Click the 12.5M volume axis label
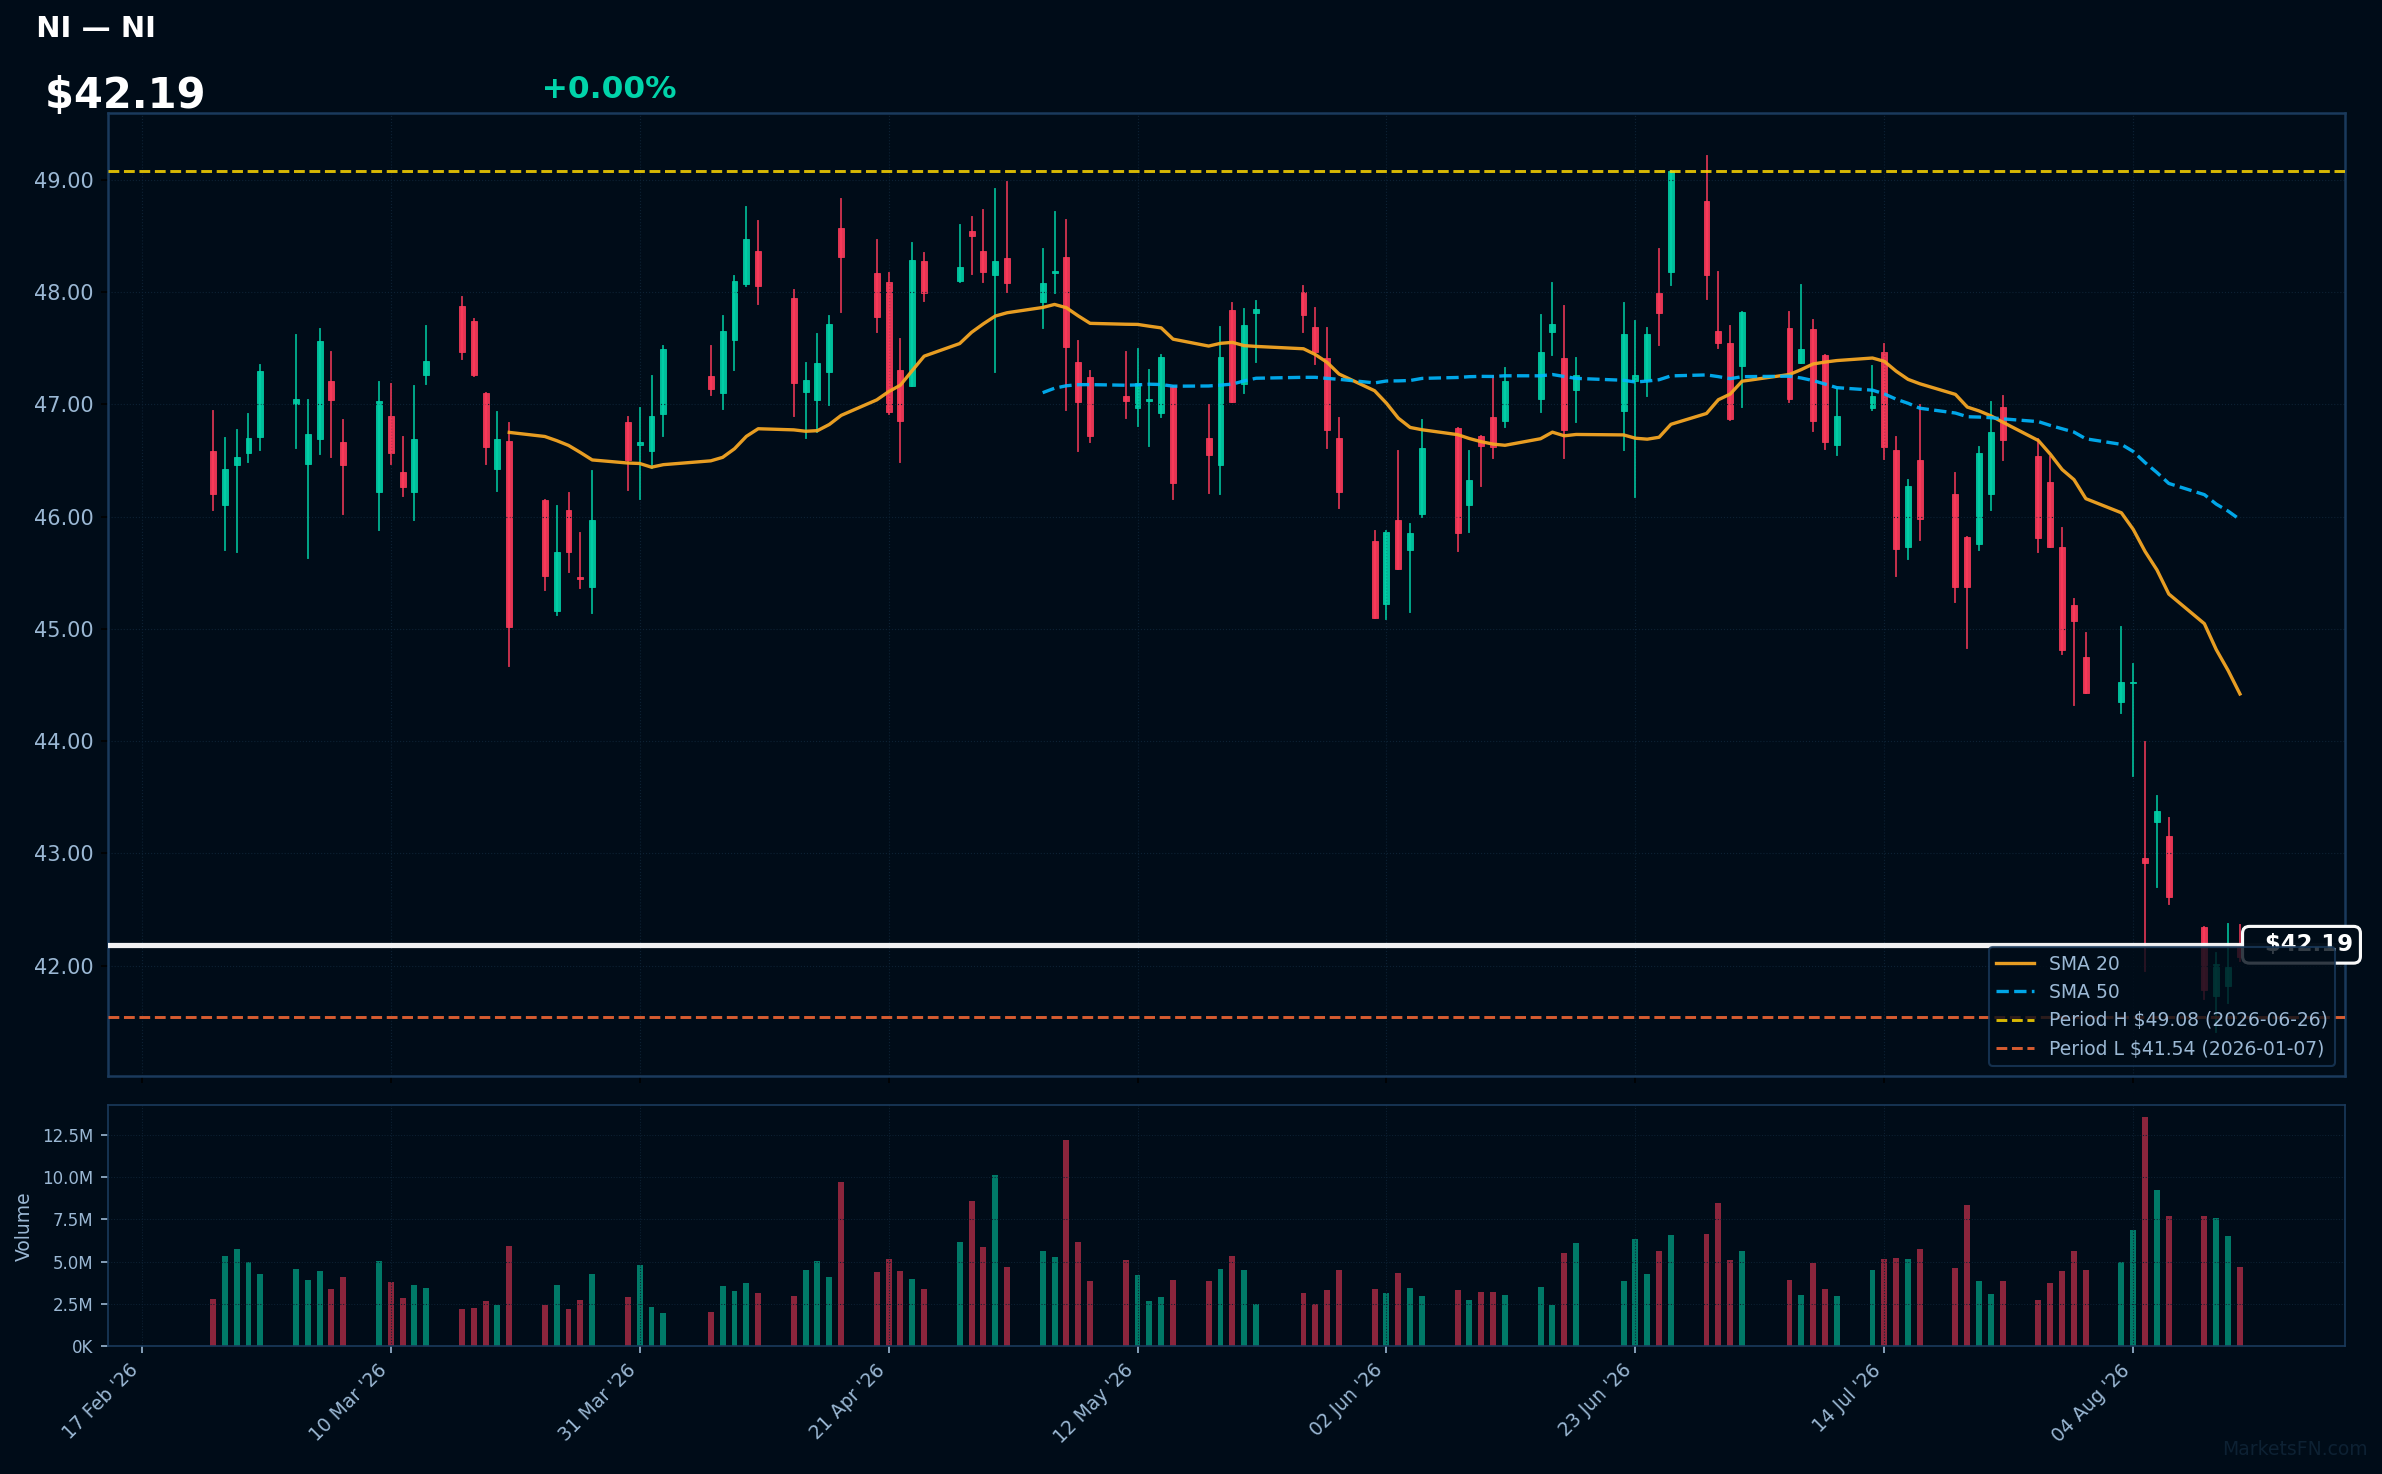Image resolution: width=2382 pixels, height=1474 pixels. pyautogui.click(x=68, y=1136)
